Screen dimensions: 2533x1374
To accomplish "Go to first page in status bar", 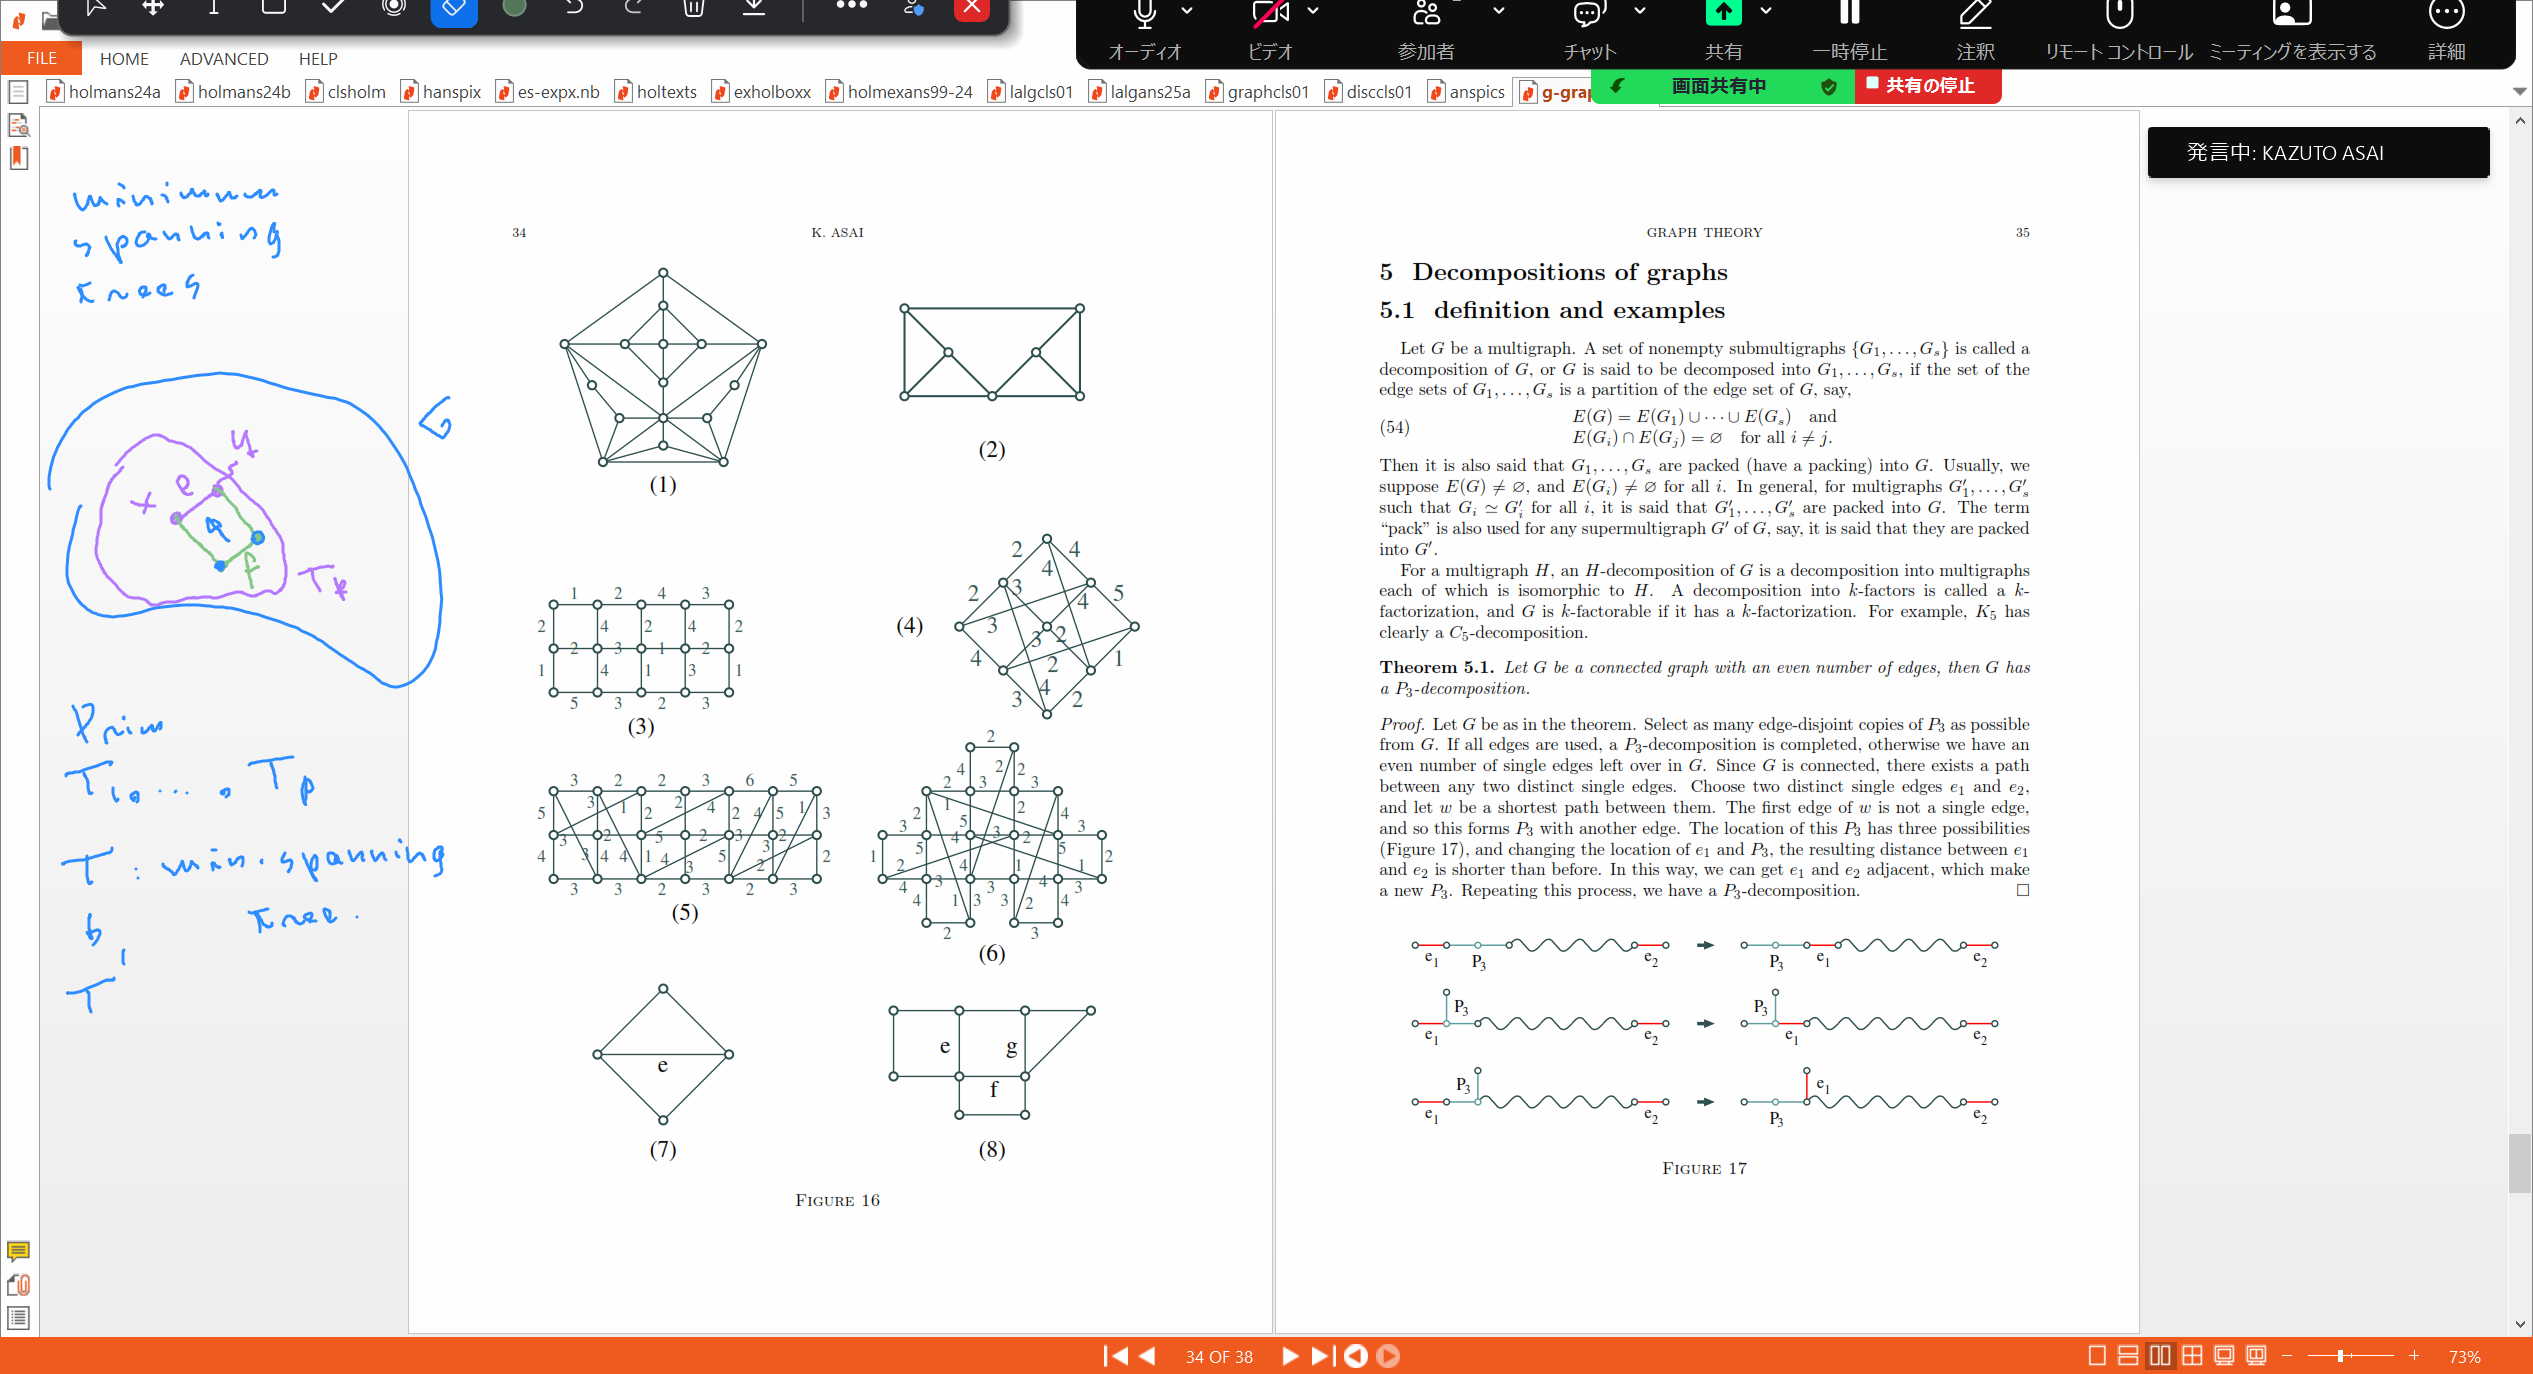I will point(1115,1356).
